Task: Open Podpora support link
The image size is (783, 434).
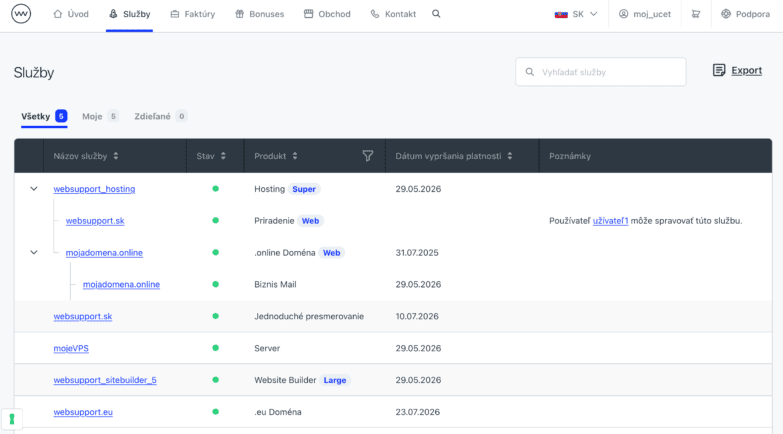Action: tap(746, 14)
